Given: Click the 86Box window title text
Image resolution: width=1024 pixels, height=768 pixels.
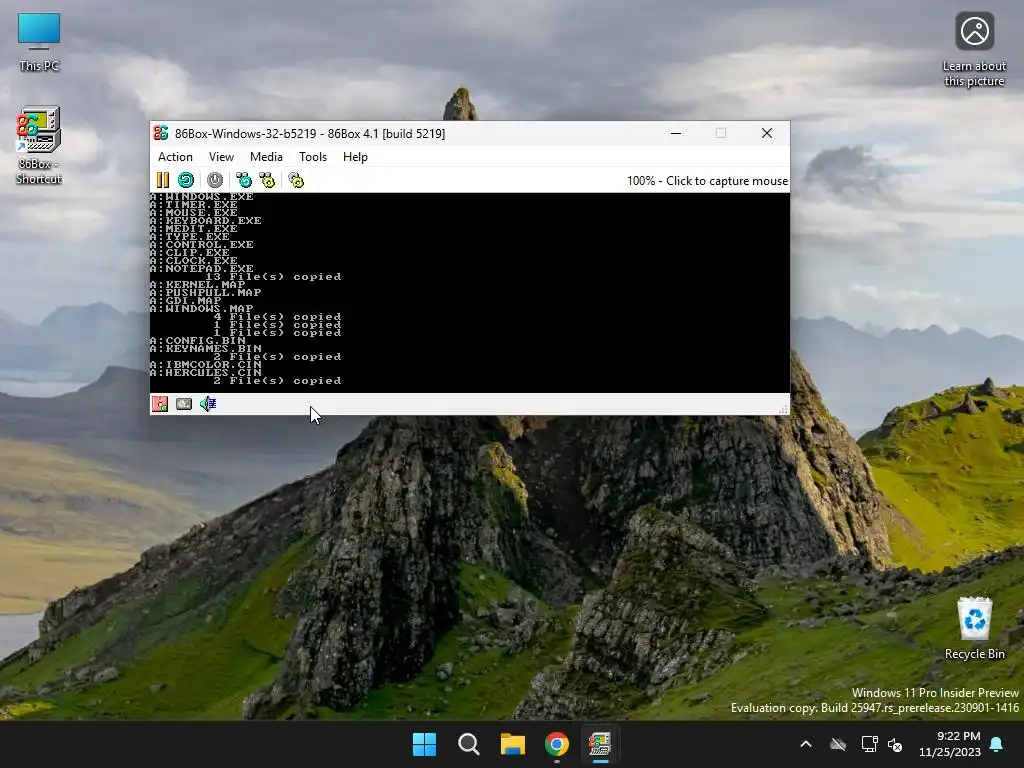Looking at the screenshot, I should 310,133.
